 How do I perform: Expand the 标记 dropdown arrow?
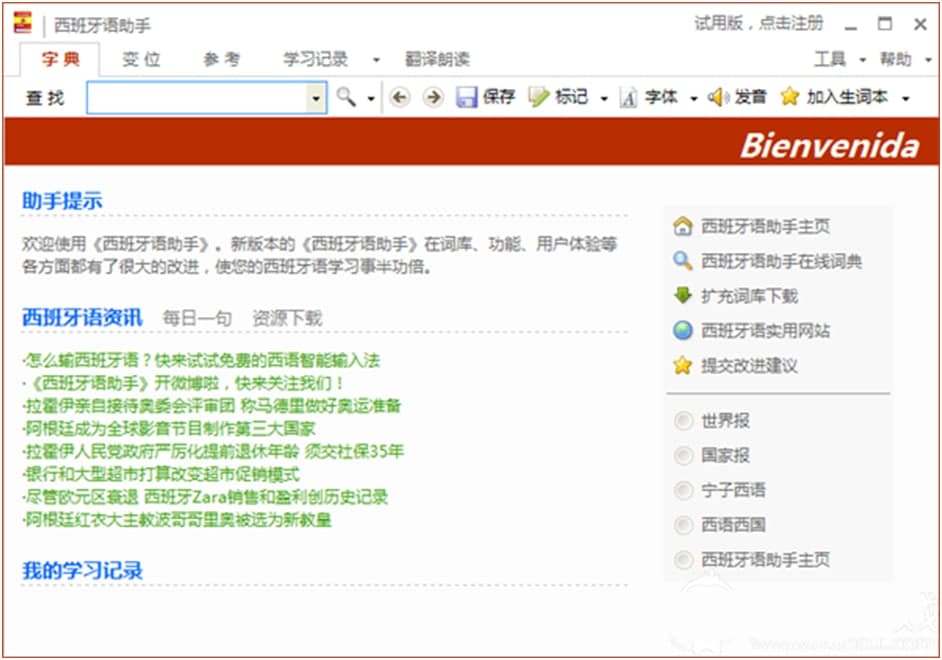point(604,98)
